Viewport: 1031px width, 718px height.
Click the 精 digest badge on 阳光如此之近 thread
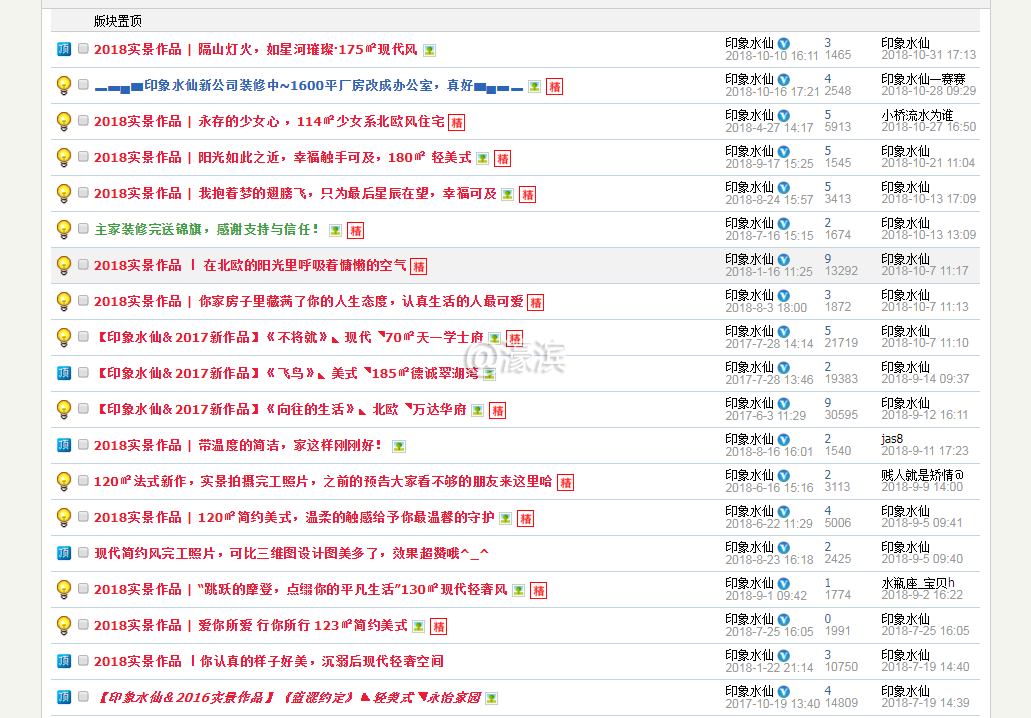(502, 158)
